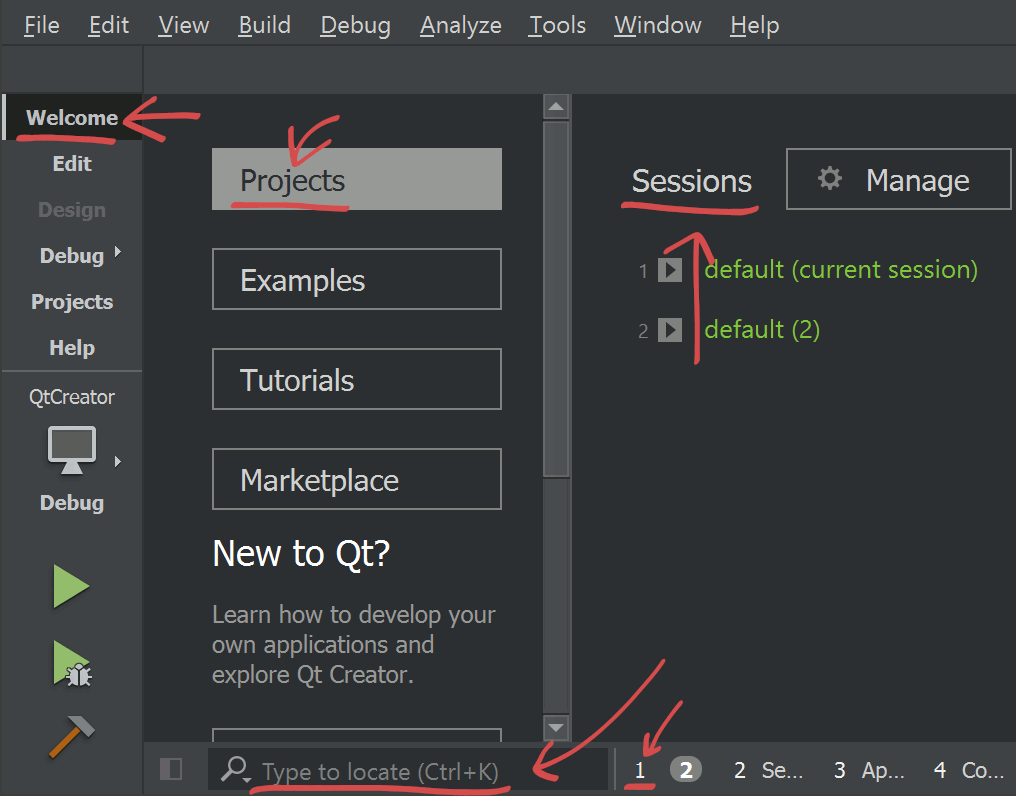Open output pane 4 Co...
The image size is (1016, 796).
969,770
